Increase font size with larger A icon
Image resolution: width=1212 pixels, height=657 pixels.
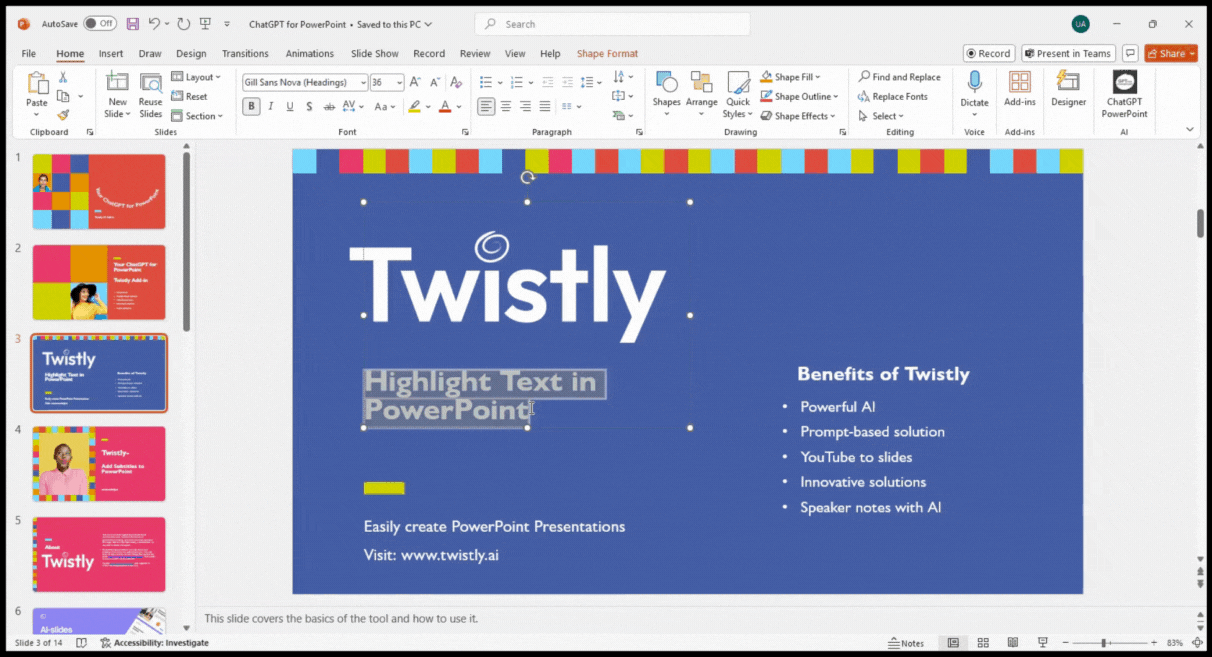tap(415, 82)
